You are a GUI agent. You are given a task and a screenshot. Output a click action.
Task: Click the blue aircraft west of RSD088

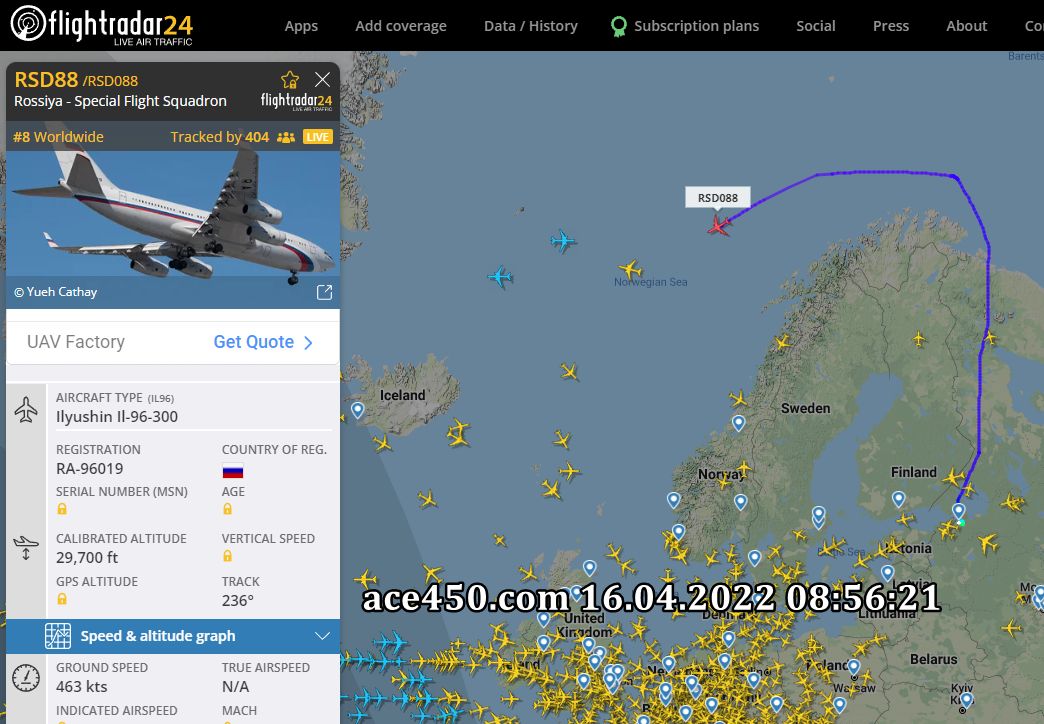[563, 240]
